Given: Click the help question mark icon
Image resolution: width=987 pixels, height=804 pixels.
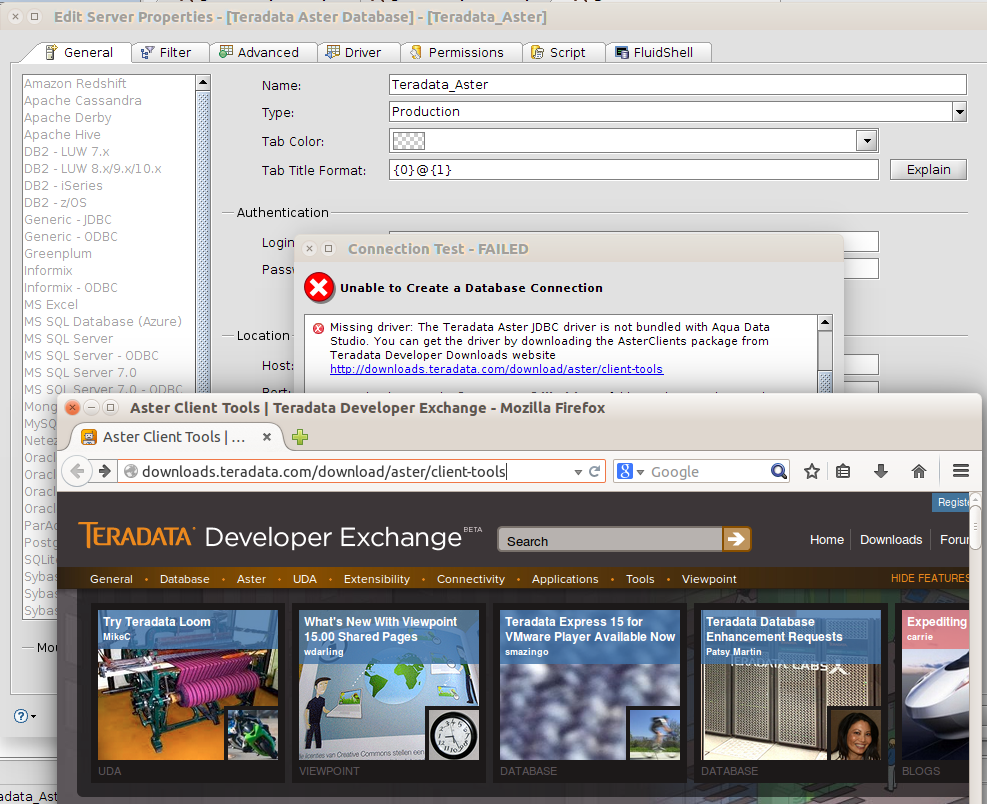Looking at the screenshot, I should click(x=21, y=716).
